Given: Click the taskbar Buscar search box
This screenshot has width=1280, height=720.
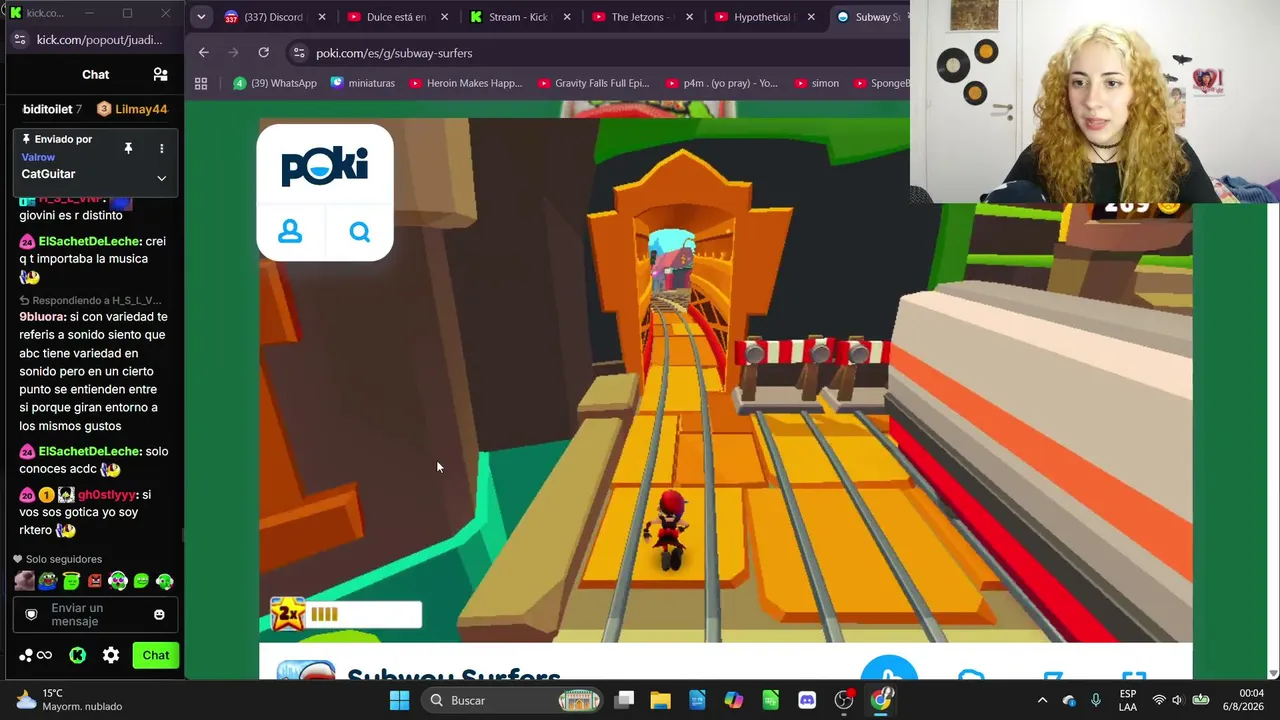Looking at the screenshot, I should click(512, 700).
